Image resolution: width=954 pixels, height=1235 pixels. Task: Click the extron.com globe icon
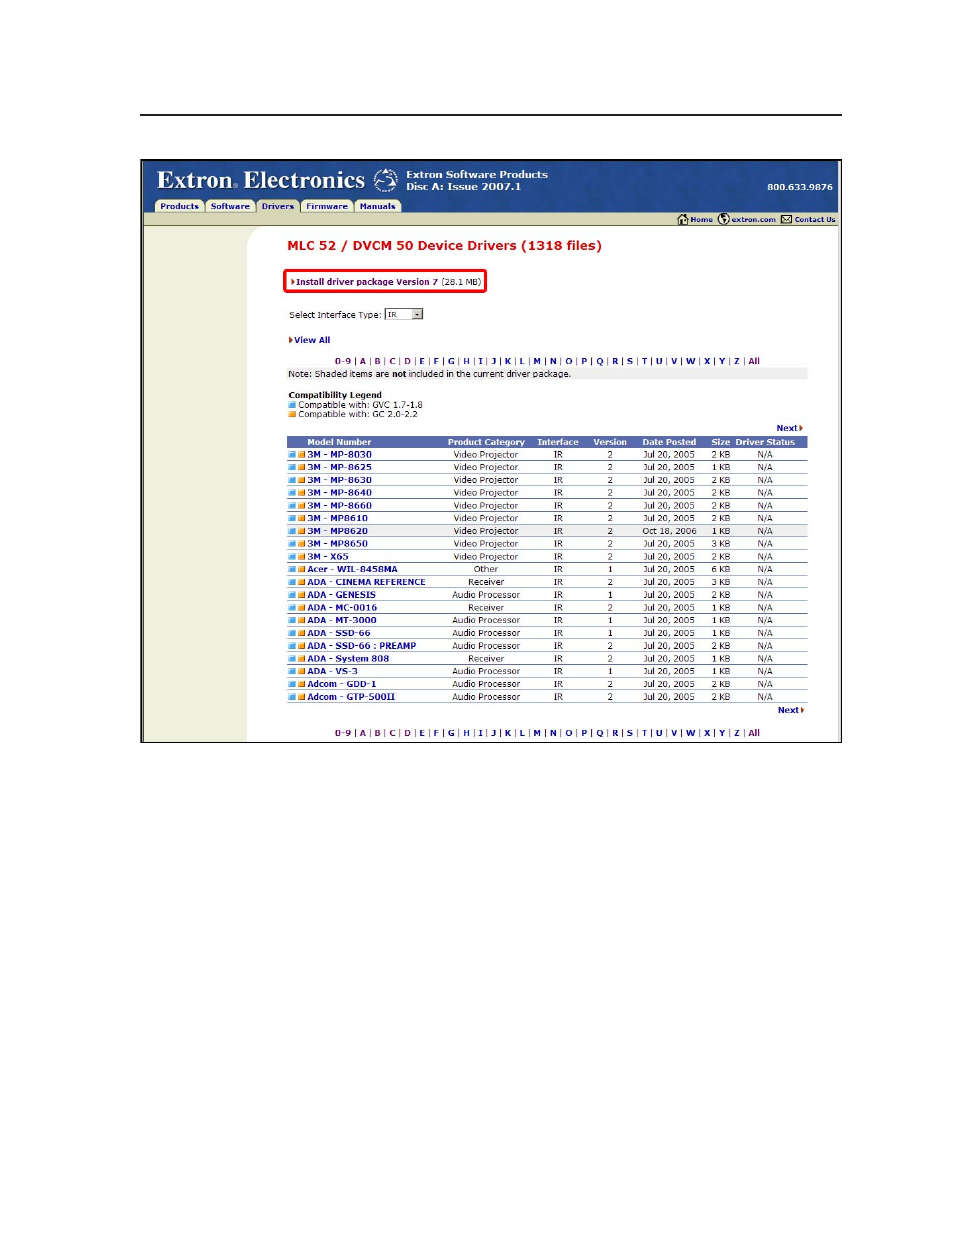pyautogui.click(x=723, y=219)
